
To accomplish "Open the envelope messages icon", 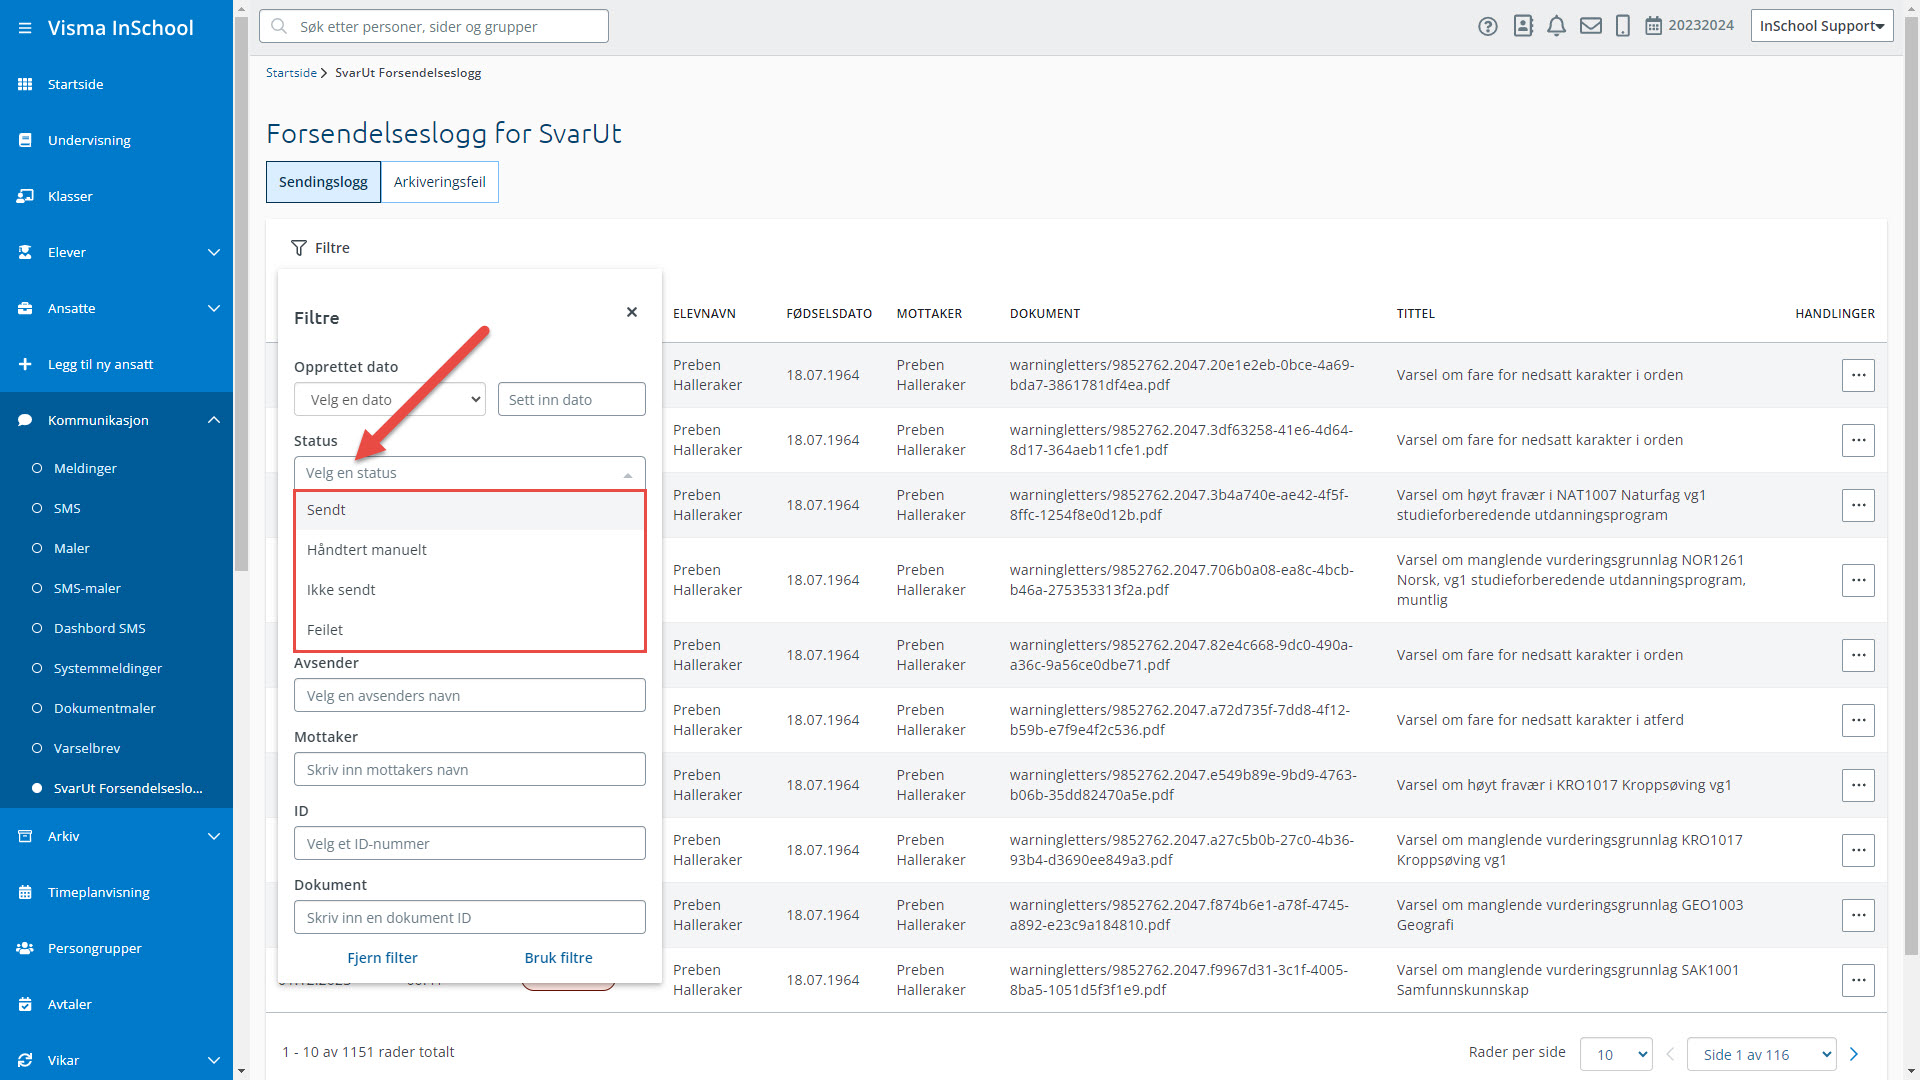I will click(1590, 26).
